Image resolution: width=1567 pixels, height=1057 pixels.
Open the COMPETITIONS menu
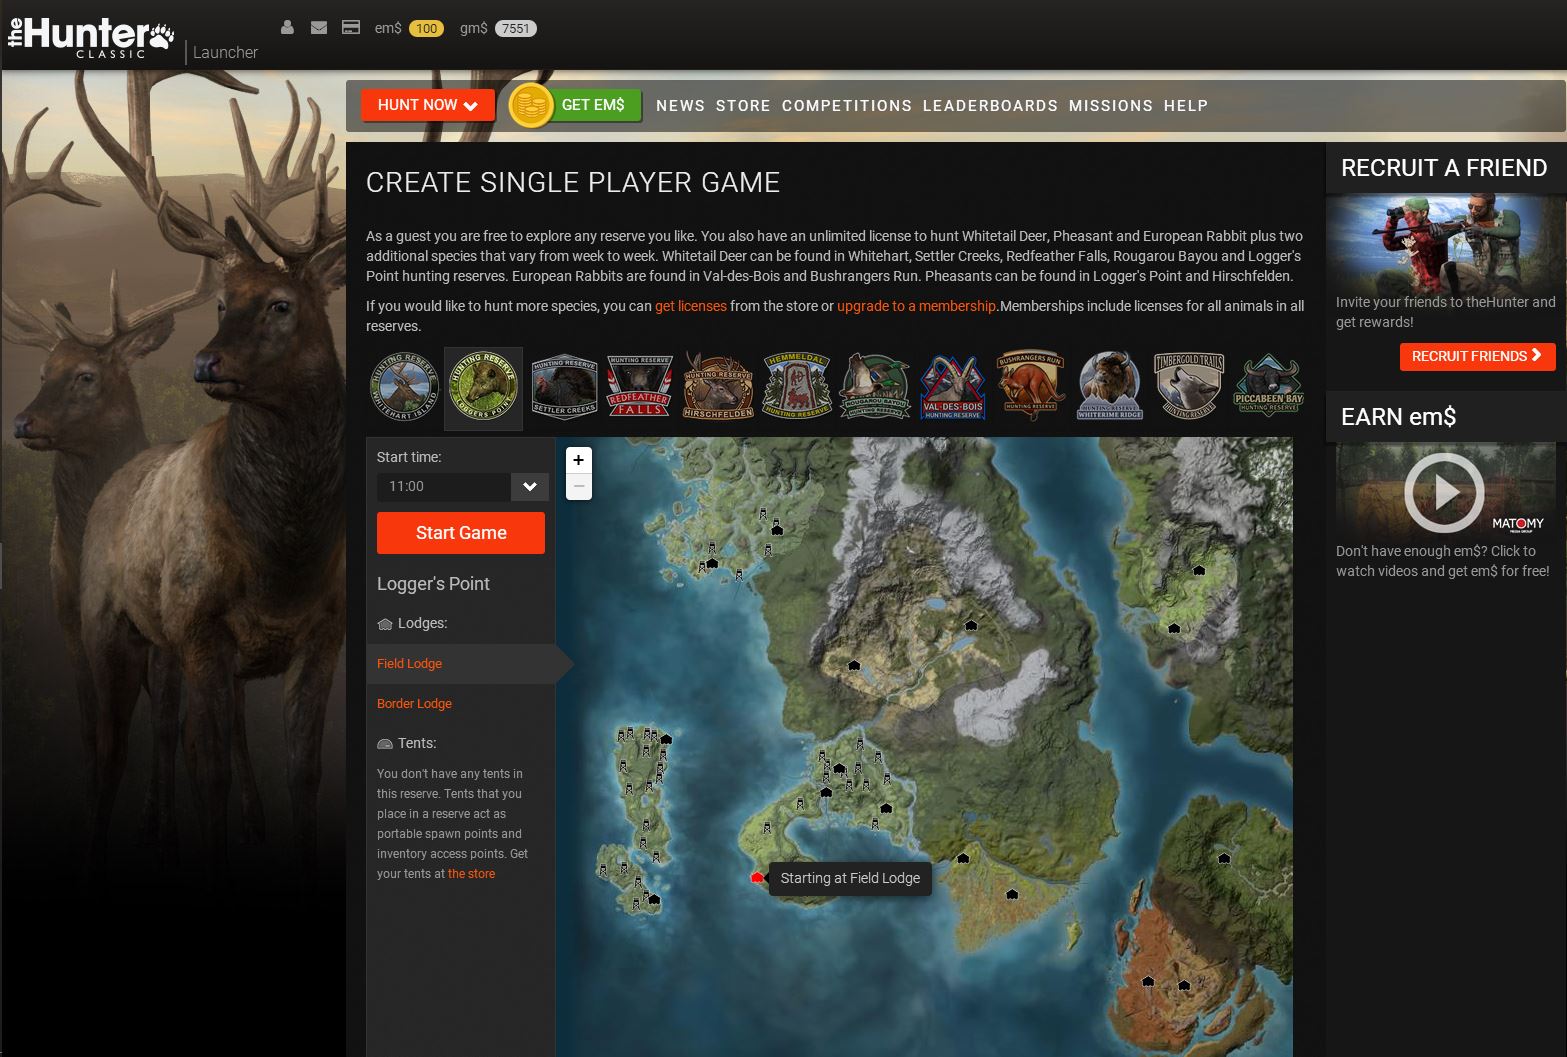[847, 106]
